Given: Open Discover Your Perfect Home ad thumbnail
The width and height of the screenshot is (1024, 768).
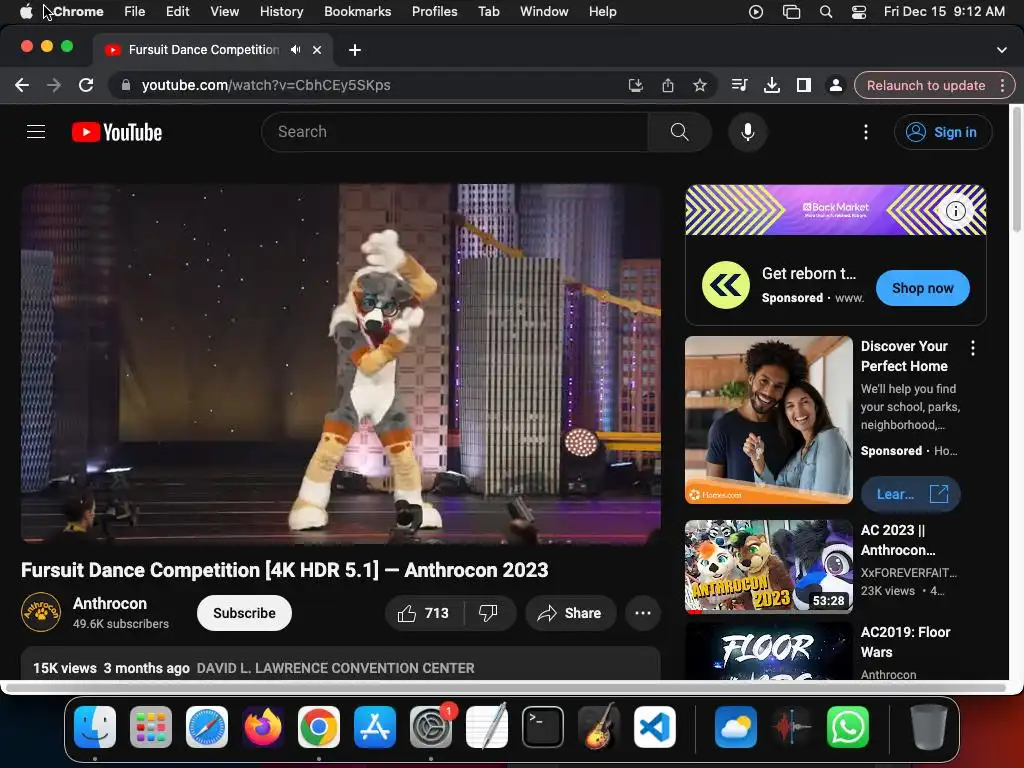Looking at the screenshot, I should 769,420.
